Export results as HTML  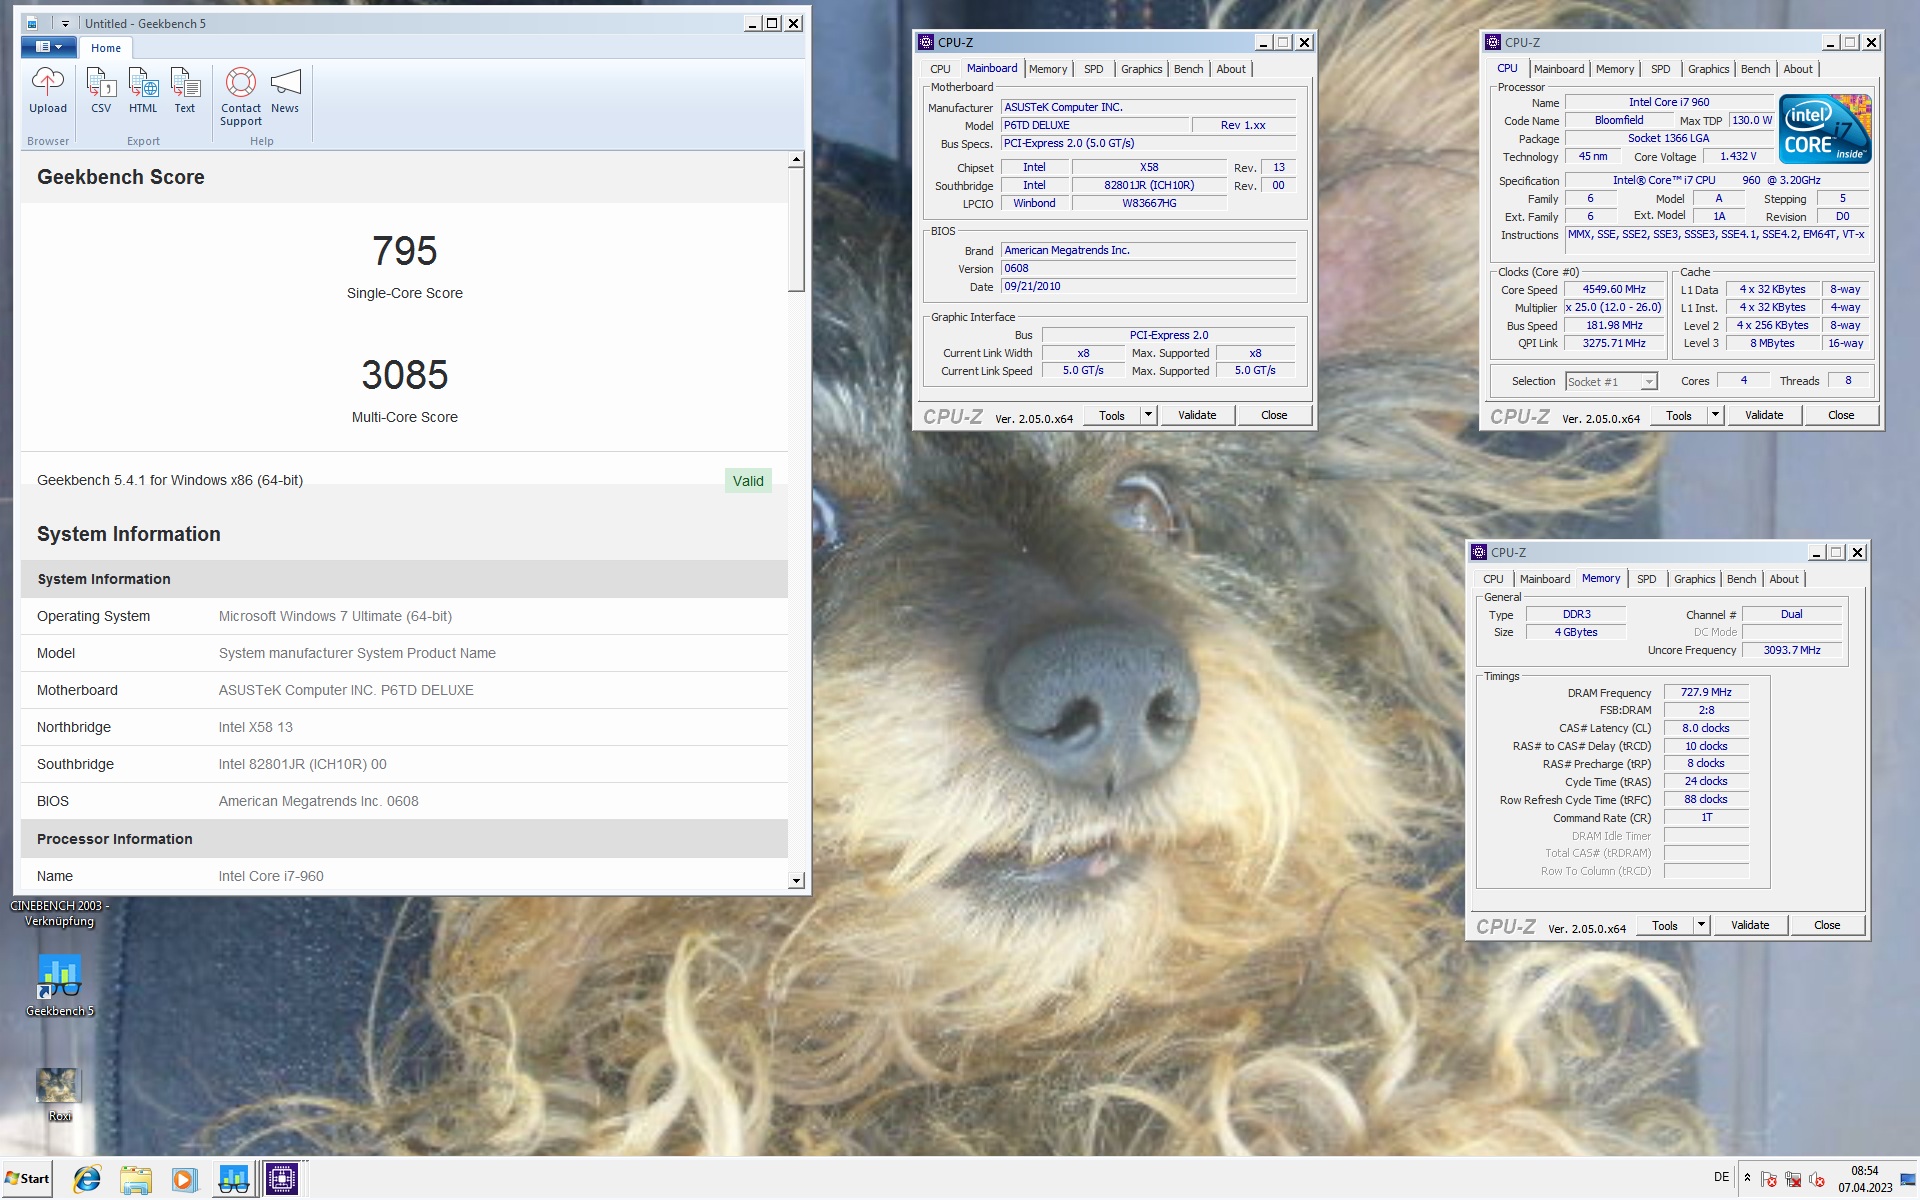click(x=143, y=91)
